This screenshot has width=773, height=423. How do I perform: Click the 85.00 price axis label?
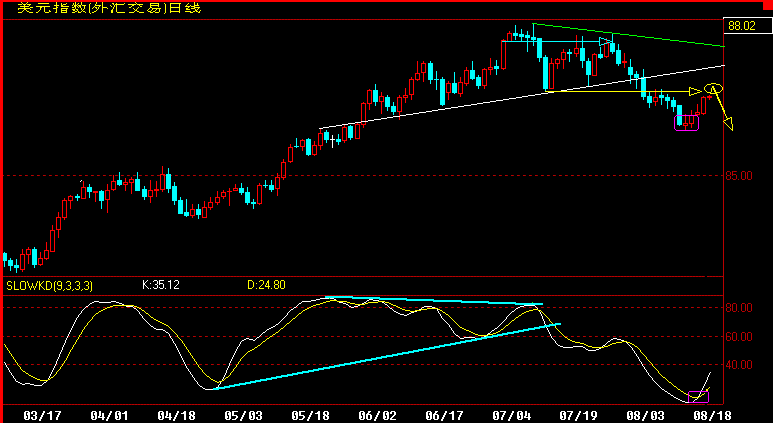coord(738,176)
